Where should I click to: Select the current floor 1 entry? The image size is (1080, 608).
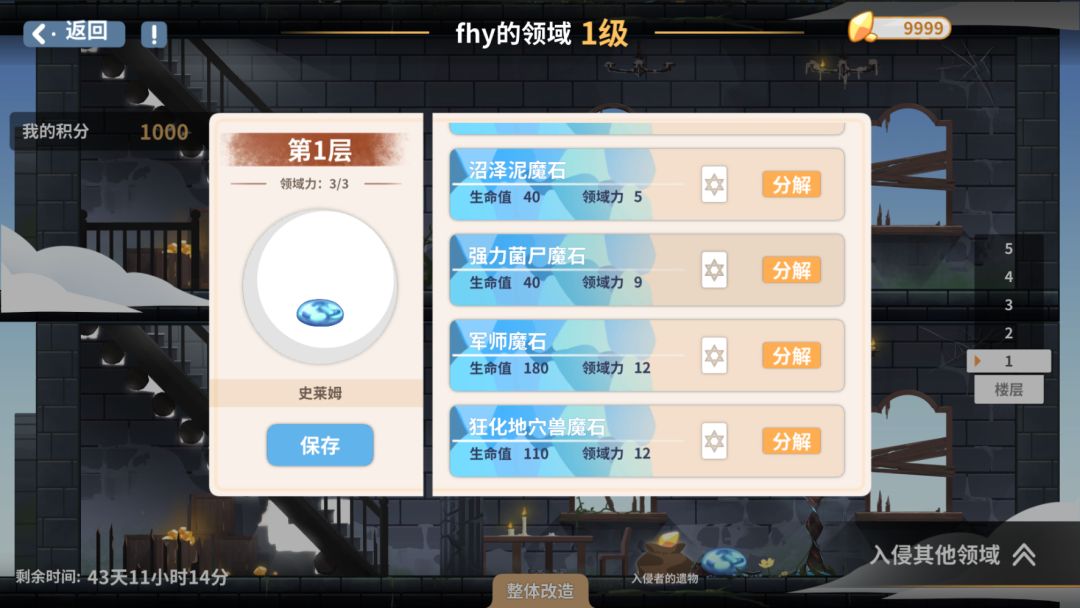1008,361
